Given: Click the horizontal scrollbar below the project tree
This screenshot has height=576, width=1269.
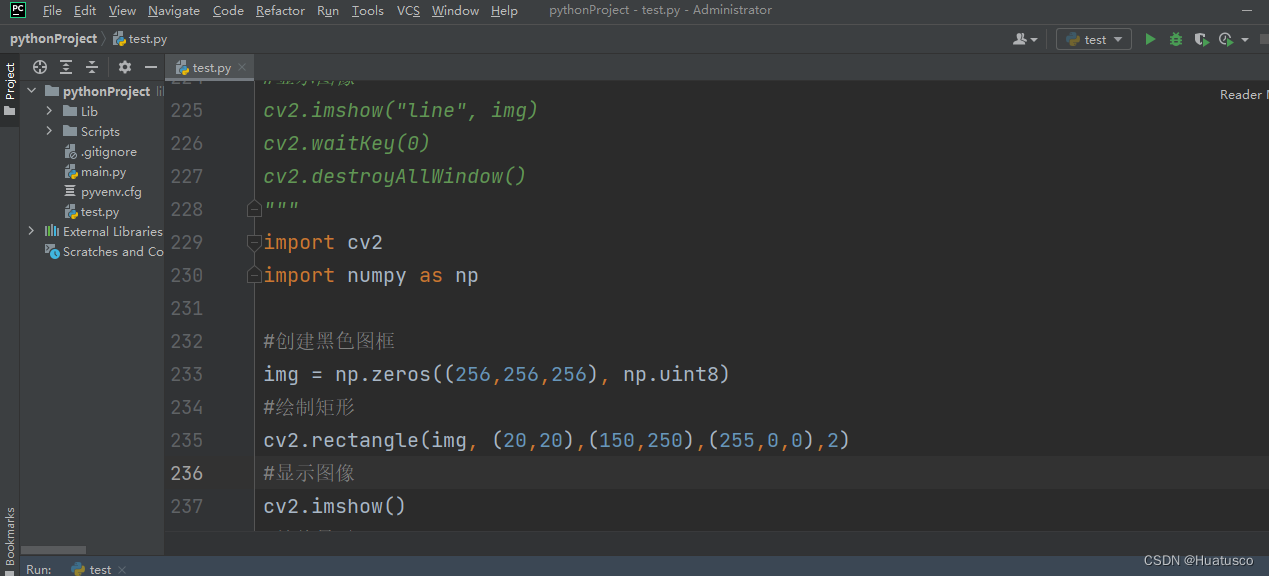Looking at the screenshot, I should (x=53, y=549).
